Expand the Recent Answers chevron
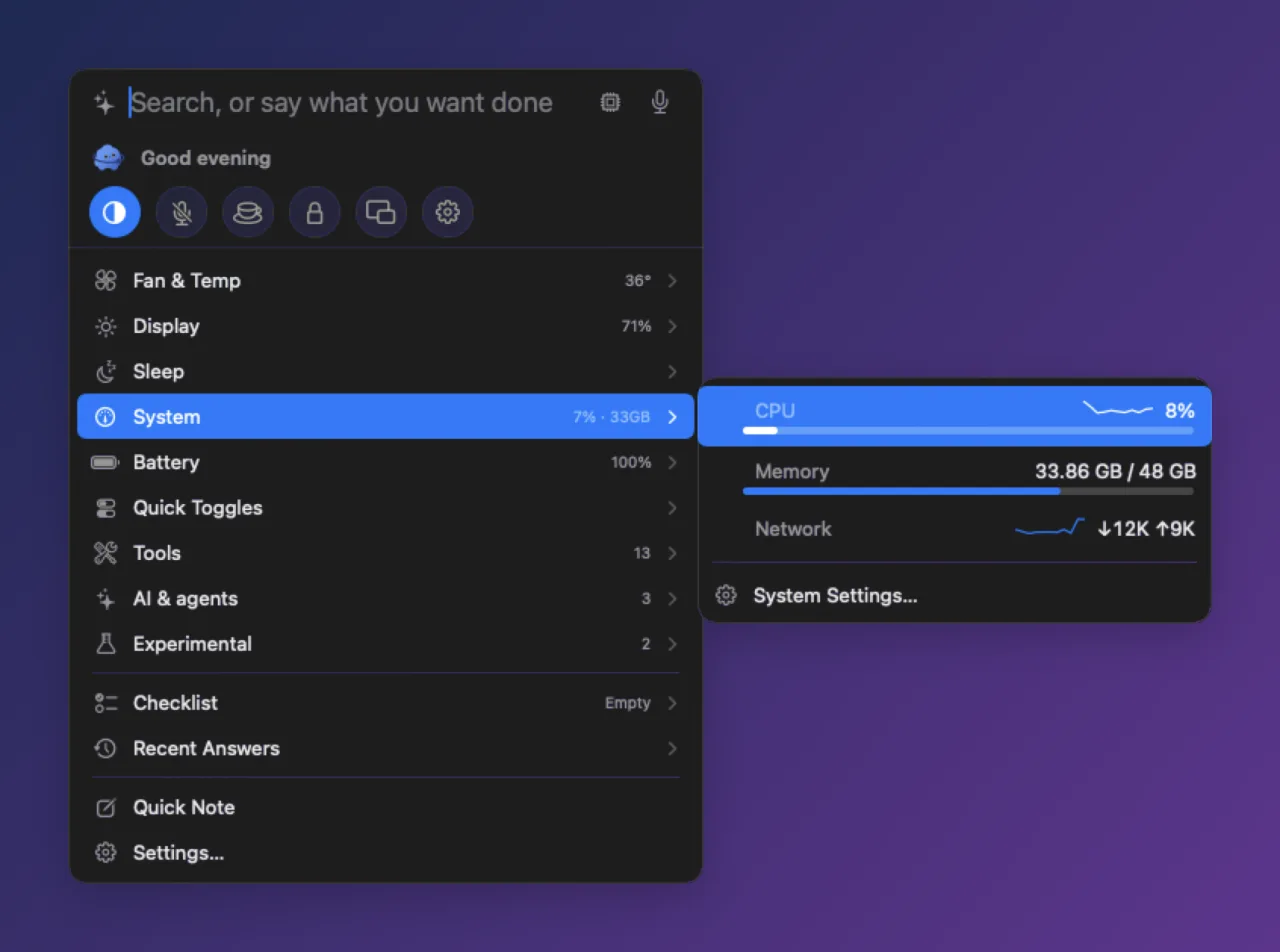 click(x=672, y=749)
